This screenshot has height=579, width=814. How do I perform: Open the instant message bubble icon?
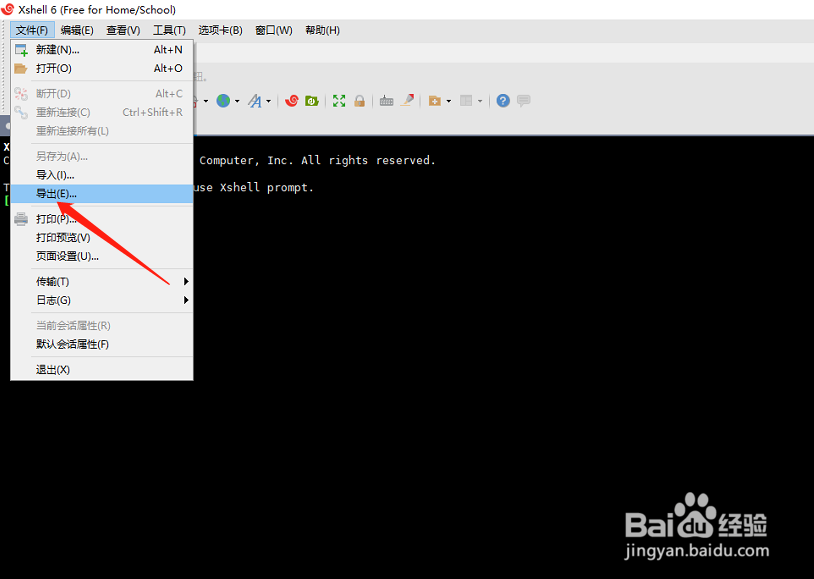point(524,100)
